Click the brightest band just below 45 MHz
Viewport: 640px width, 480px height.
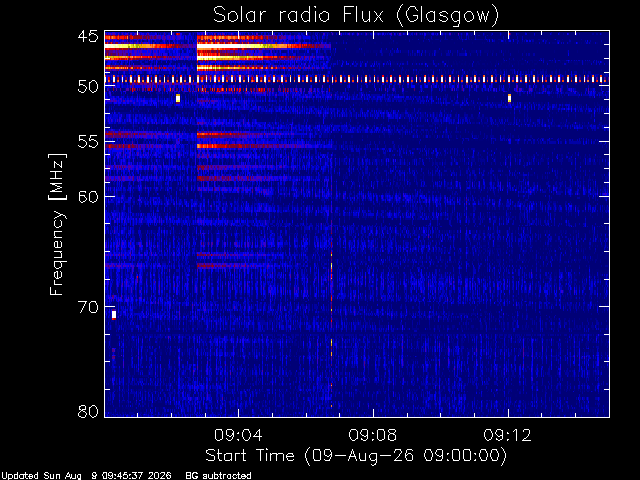tap(218, 47)
